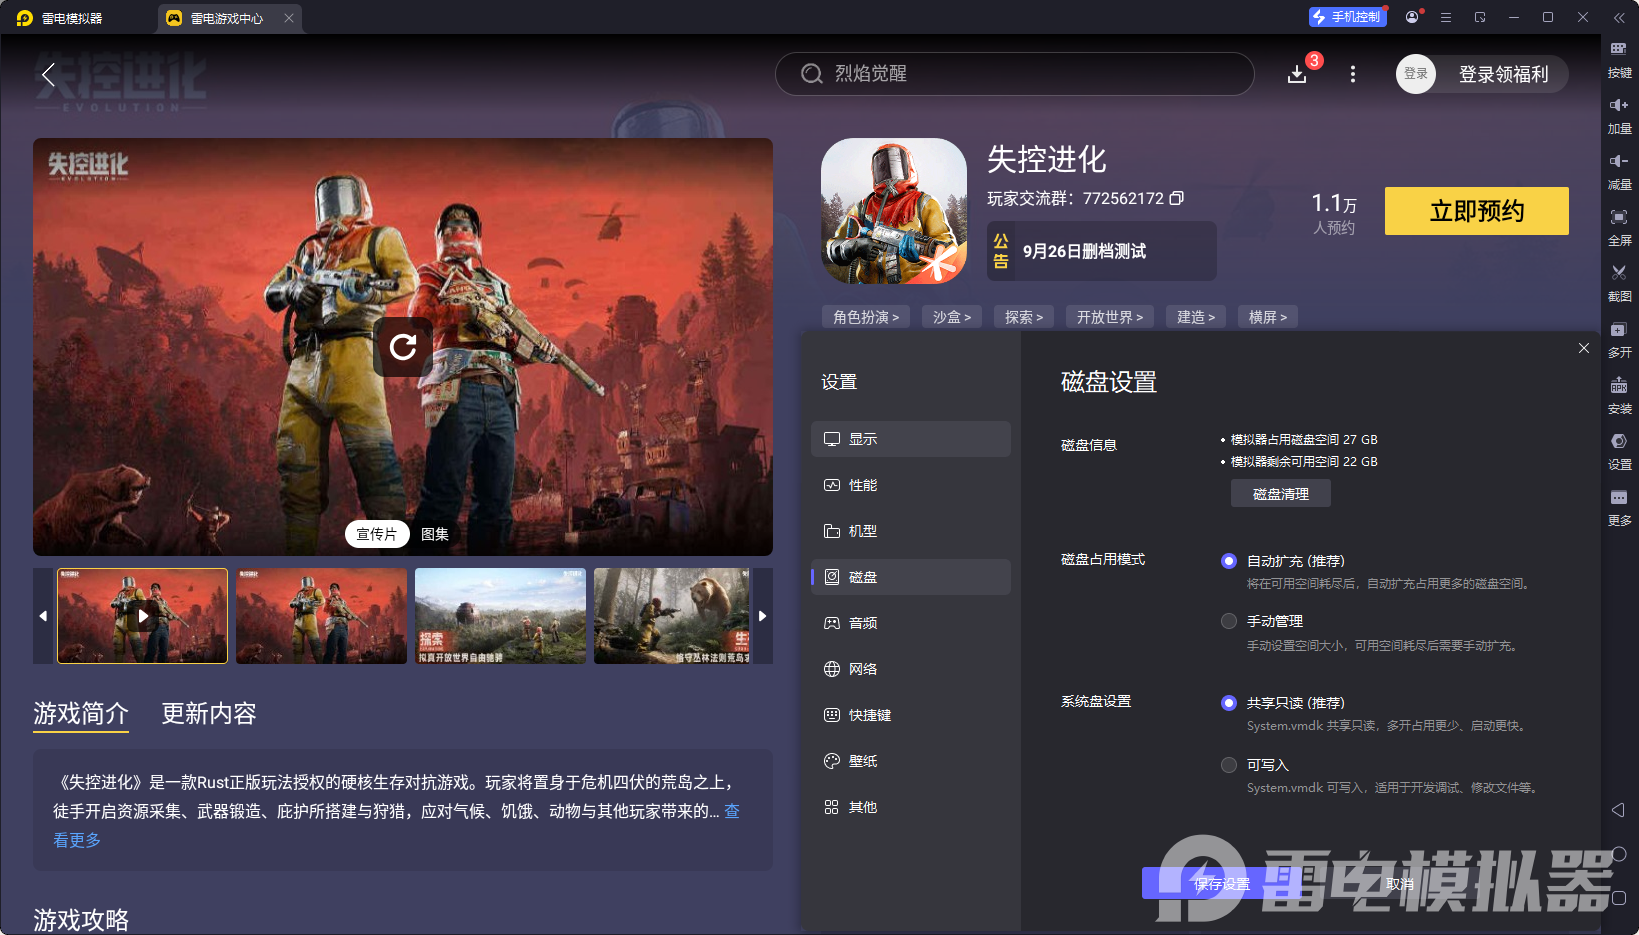Open the 壁纸 wallpaper settings category
1639x935 pixels.
pyautogui.click(x=863, y=761)
